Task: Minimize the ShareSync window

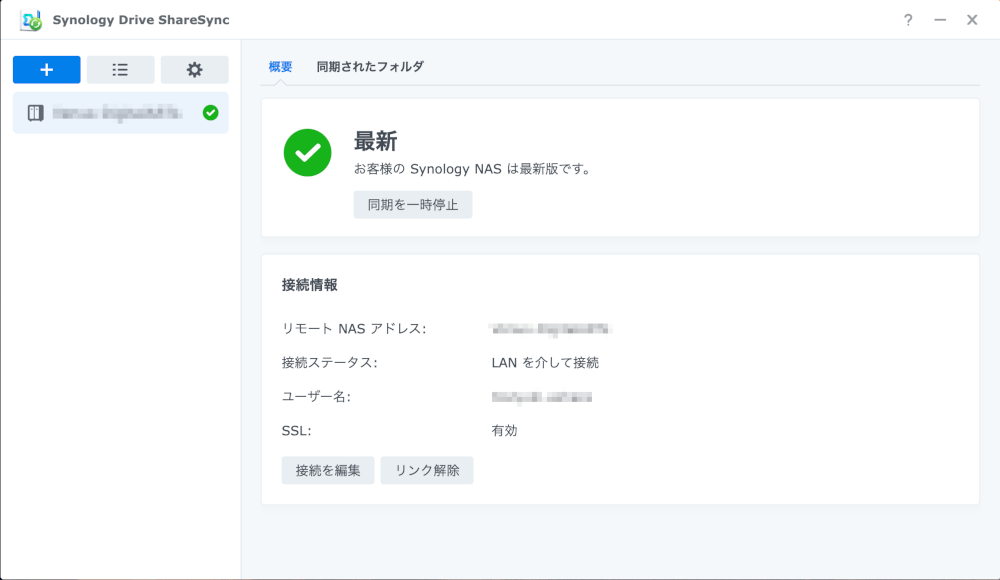Action: 940,20
